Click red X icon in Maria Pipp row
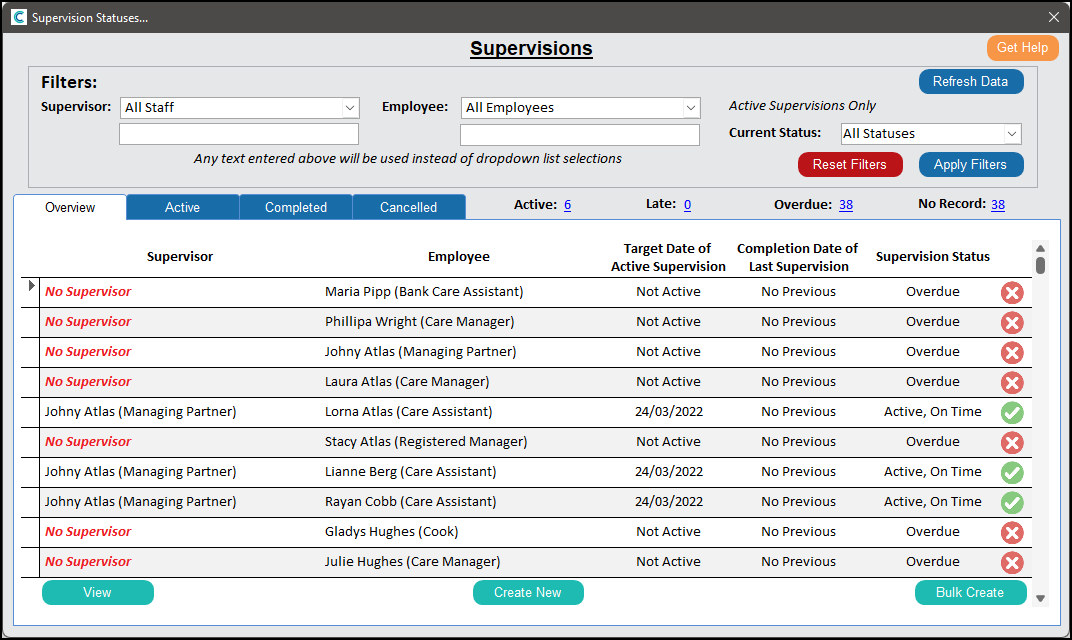 pyautogui.click(x=1012, y=292)
